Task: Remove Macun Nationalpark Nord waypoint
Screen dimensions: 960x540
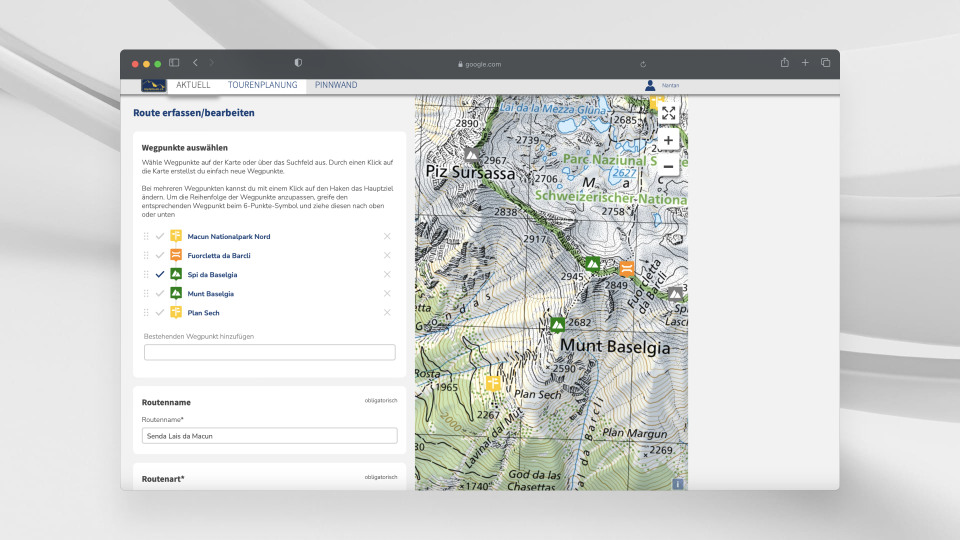Action: point(387,236)
